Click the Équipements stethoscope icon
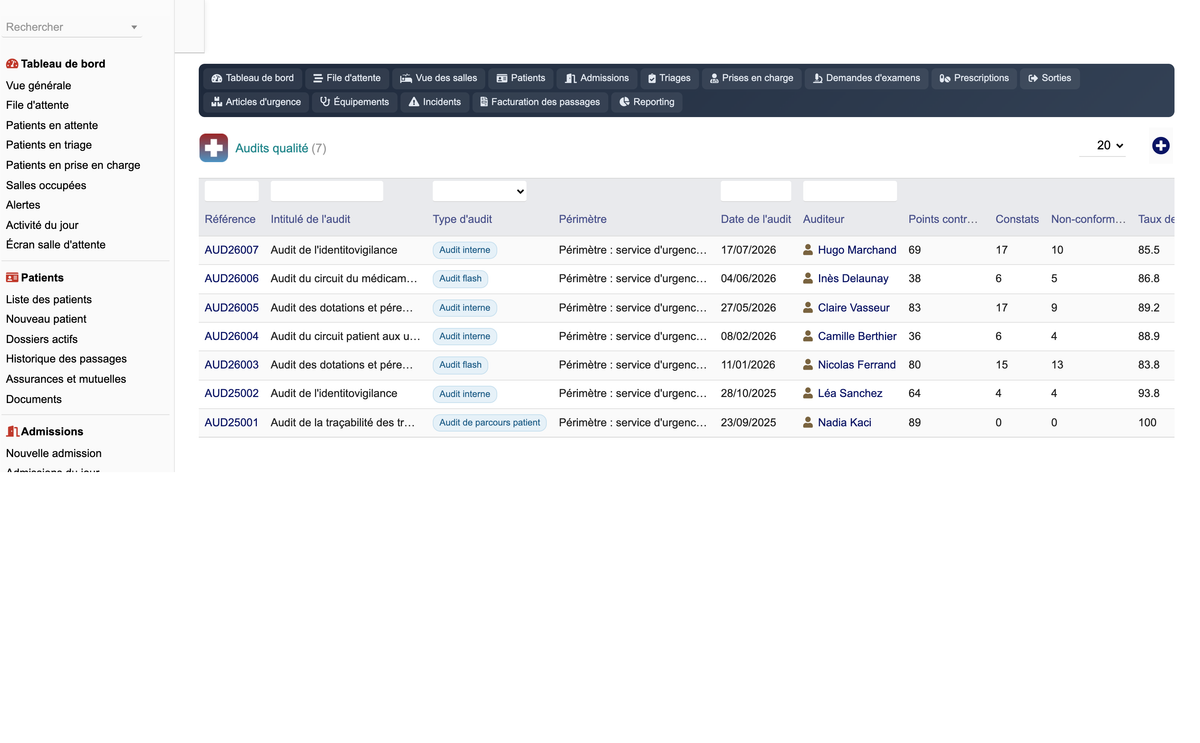1200x743 pixels. coord(325,102)
